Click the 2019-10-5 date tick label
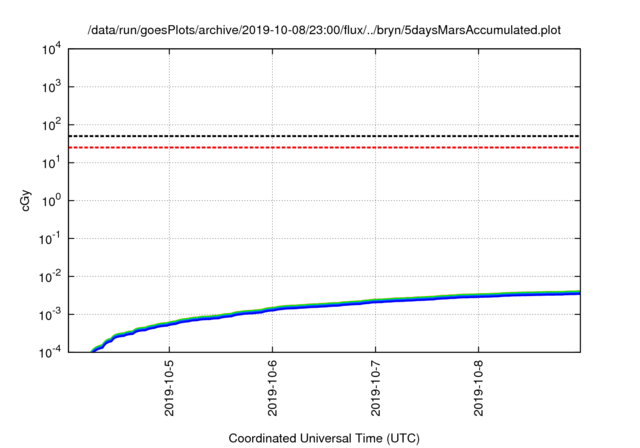 pyautogui.click(x=169, y=388)
